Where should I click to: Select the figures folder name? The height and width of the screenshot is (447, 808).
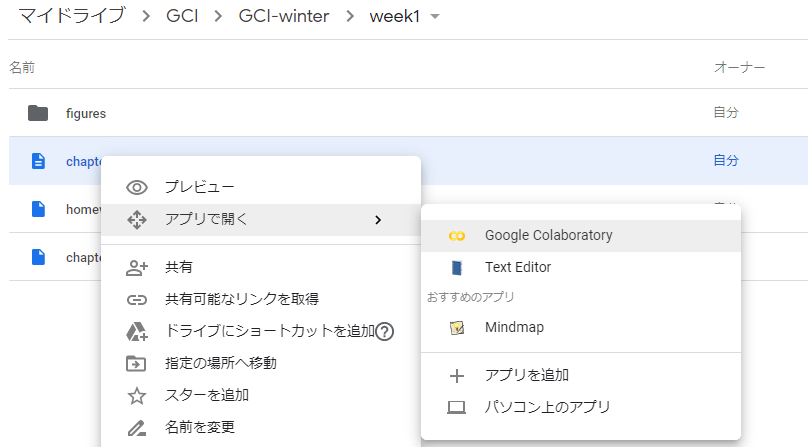pos(86,113)
